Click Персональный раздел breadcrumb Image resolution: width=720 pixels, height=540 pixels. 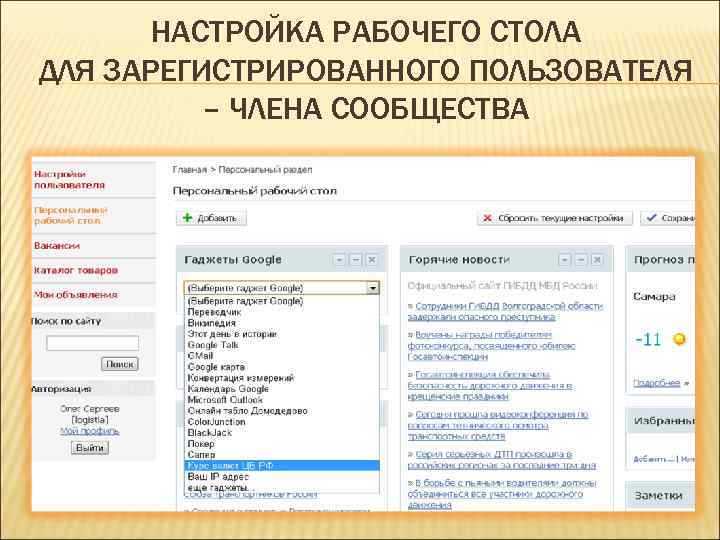tap(265, 170)
